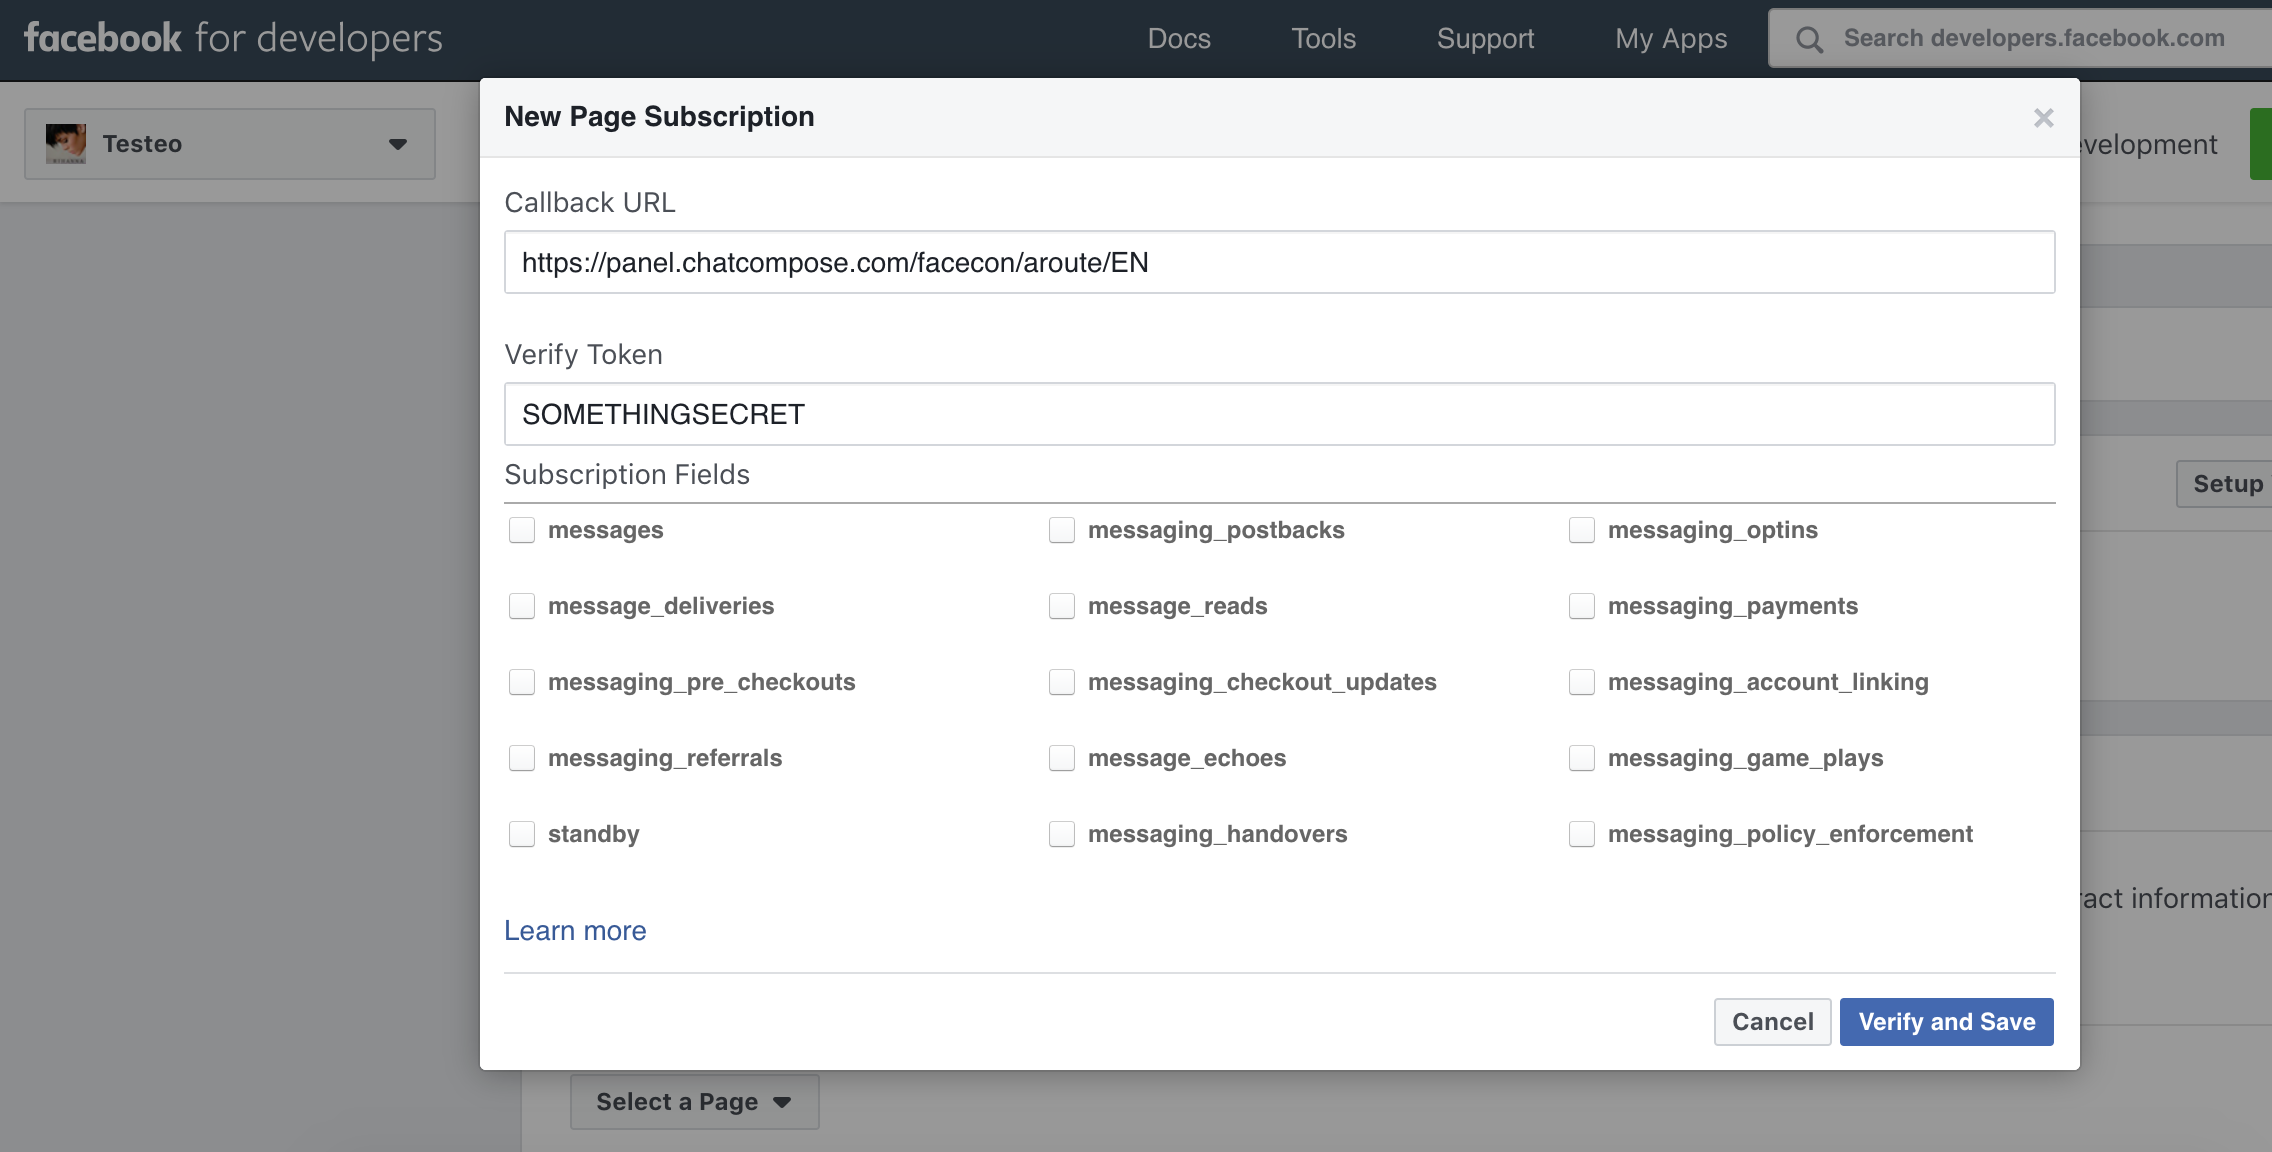The width and height of the screenshot is (2272, 1152).
Task: Check the message_reads checkbox
Action: [1062, 606]
